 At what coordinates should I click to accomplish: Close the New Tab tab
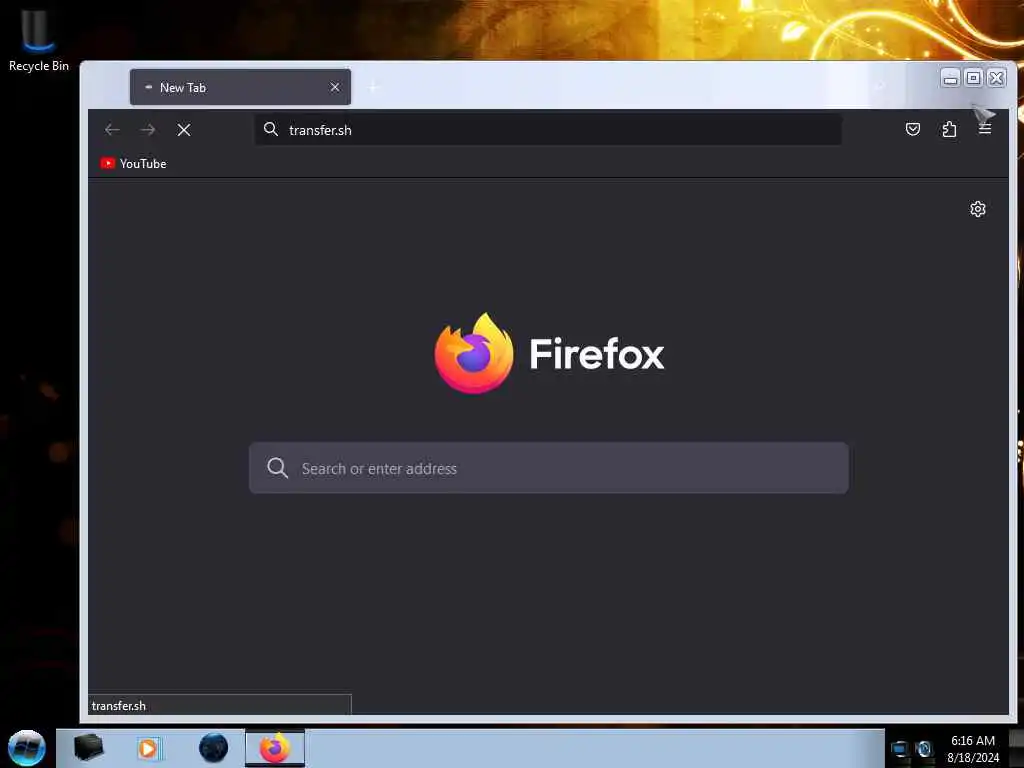[x=335, y=87]
